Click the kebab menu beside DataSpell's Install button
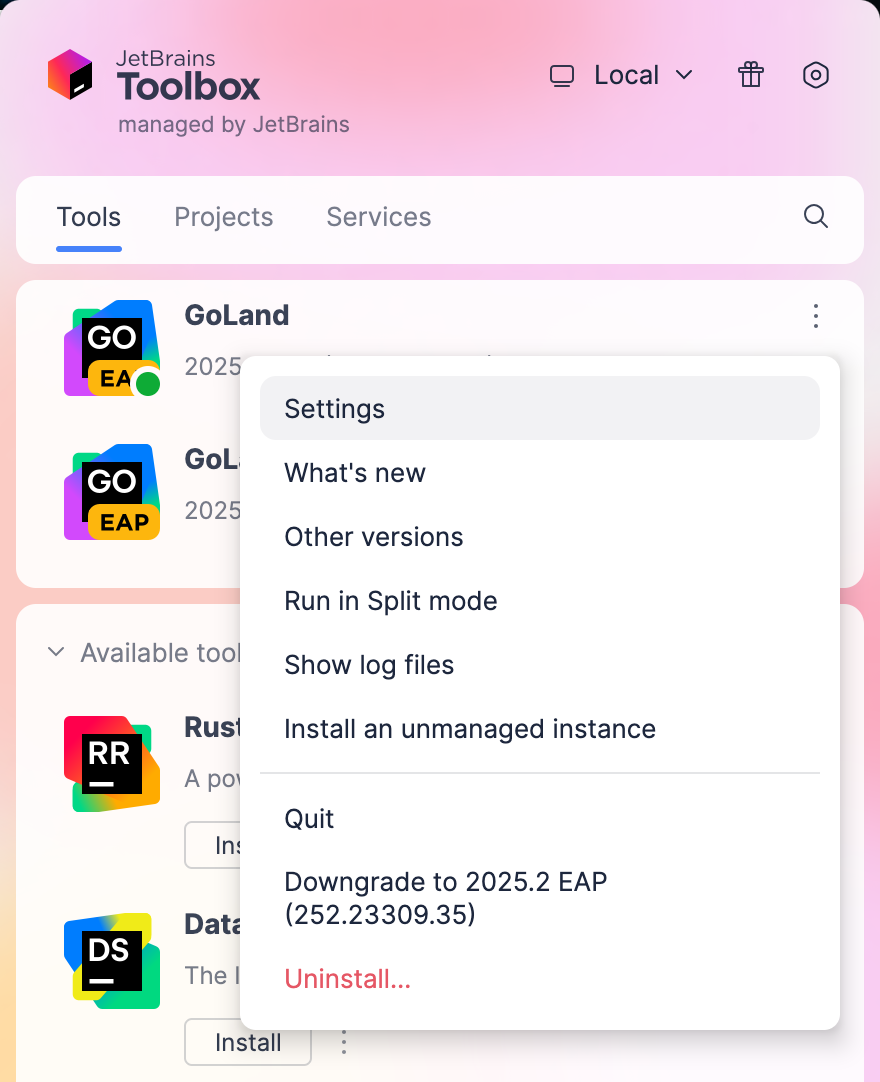Screen dimensions: 880x1082 tap(344, 1042)
